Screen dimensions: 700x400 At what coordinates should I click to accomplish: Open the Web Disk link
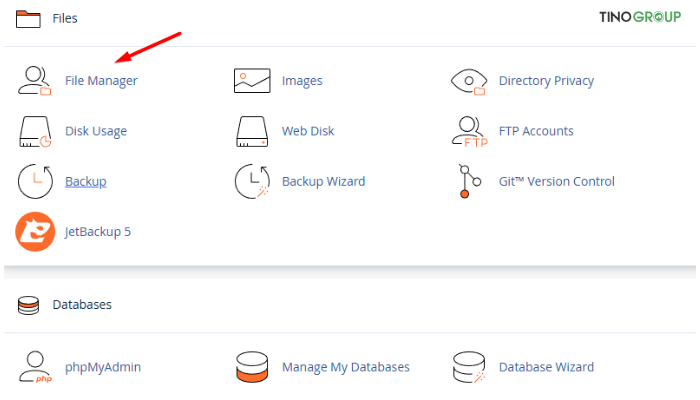coord(308,131)
